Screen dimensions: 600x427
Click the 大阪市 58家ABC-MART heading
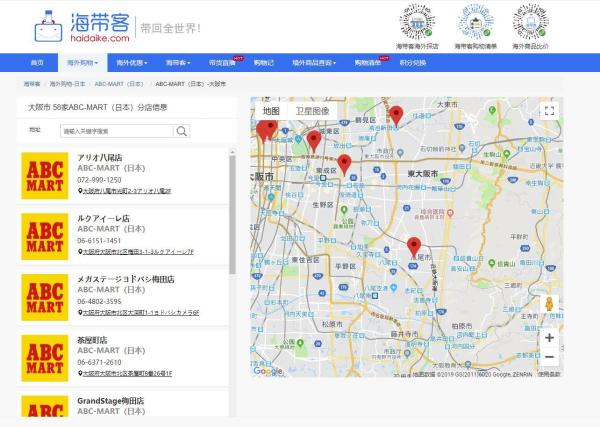pyautogui.click(x=98, y=108)
